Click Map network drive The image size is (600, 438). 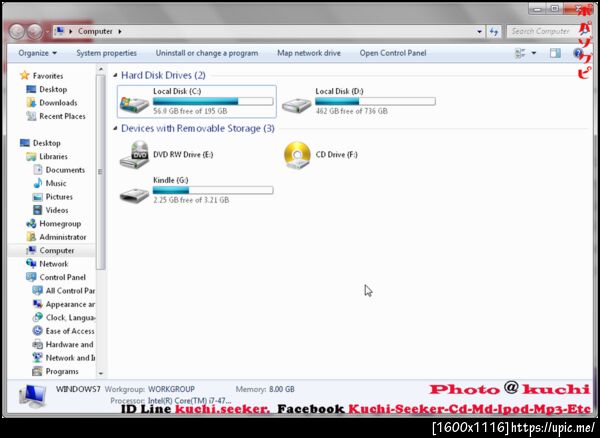click(x=309, y=53)
